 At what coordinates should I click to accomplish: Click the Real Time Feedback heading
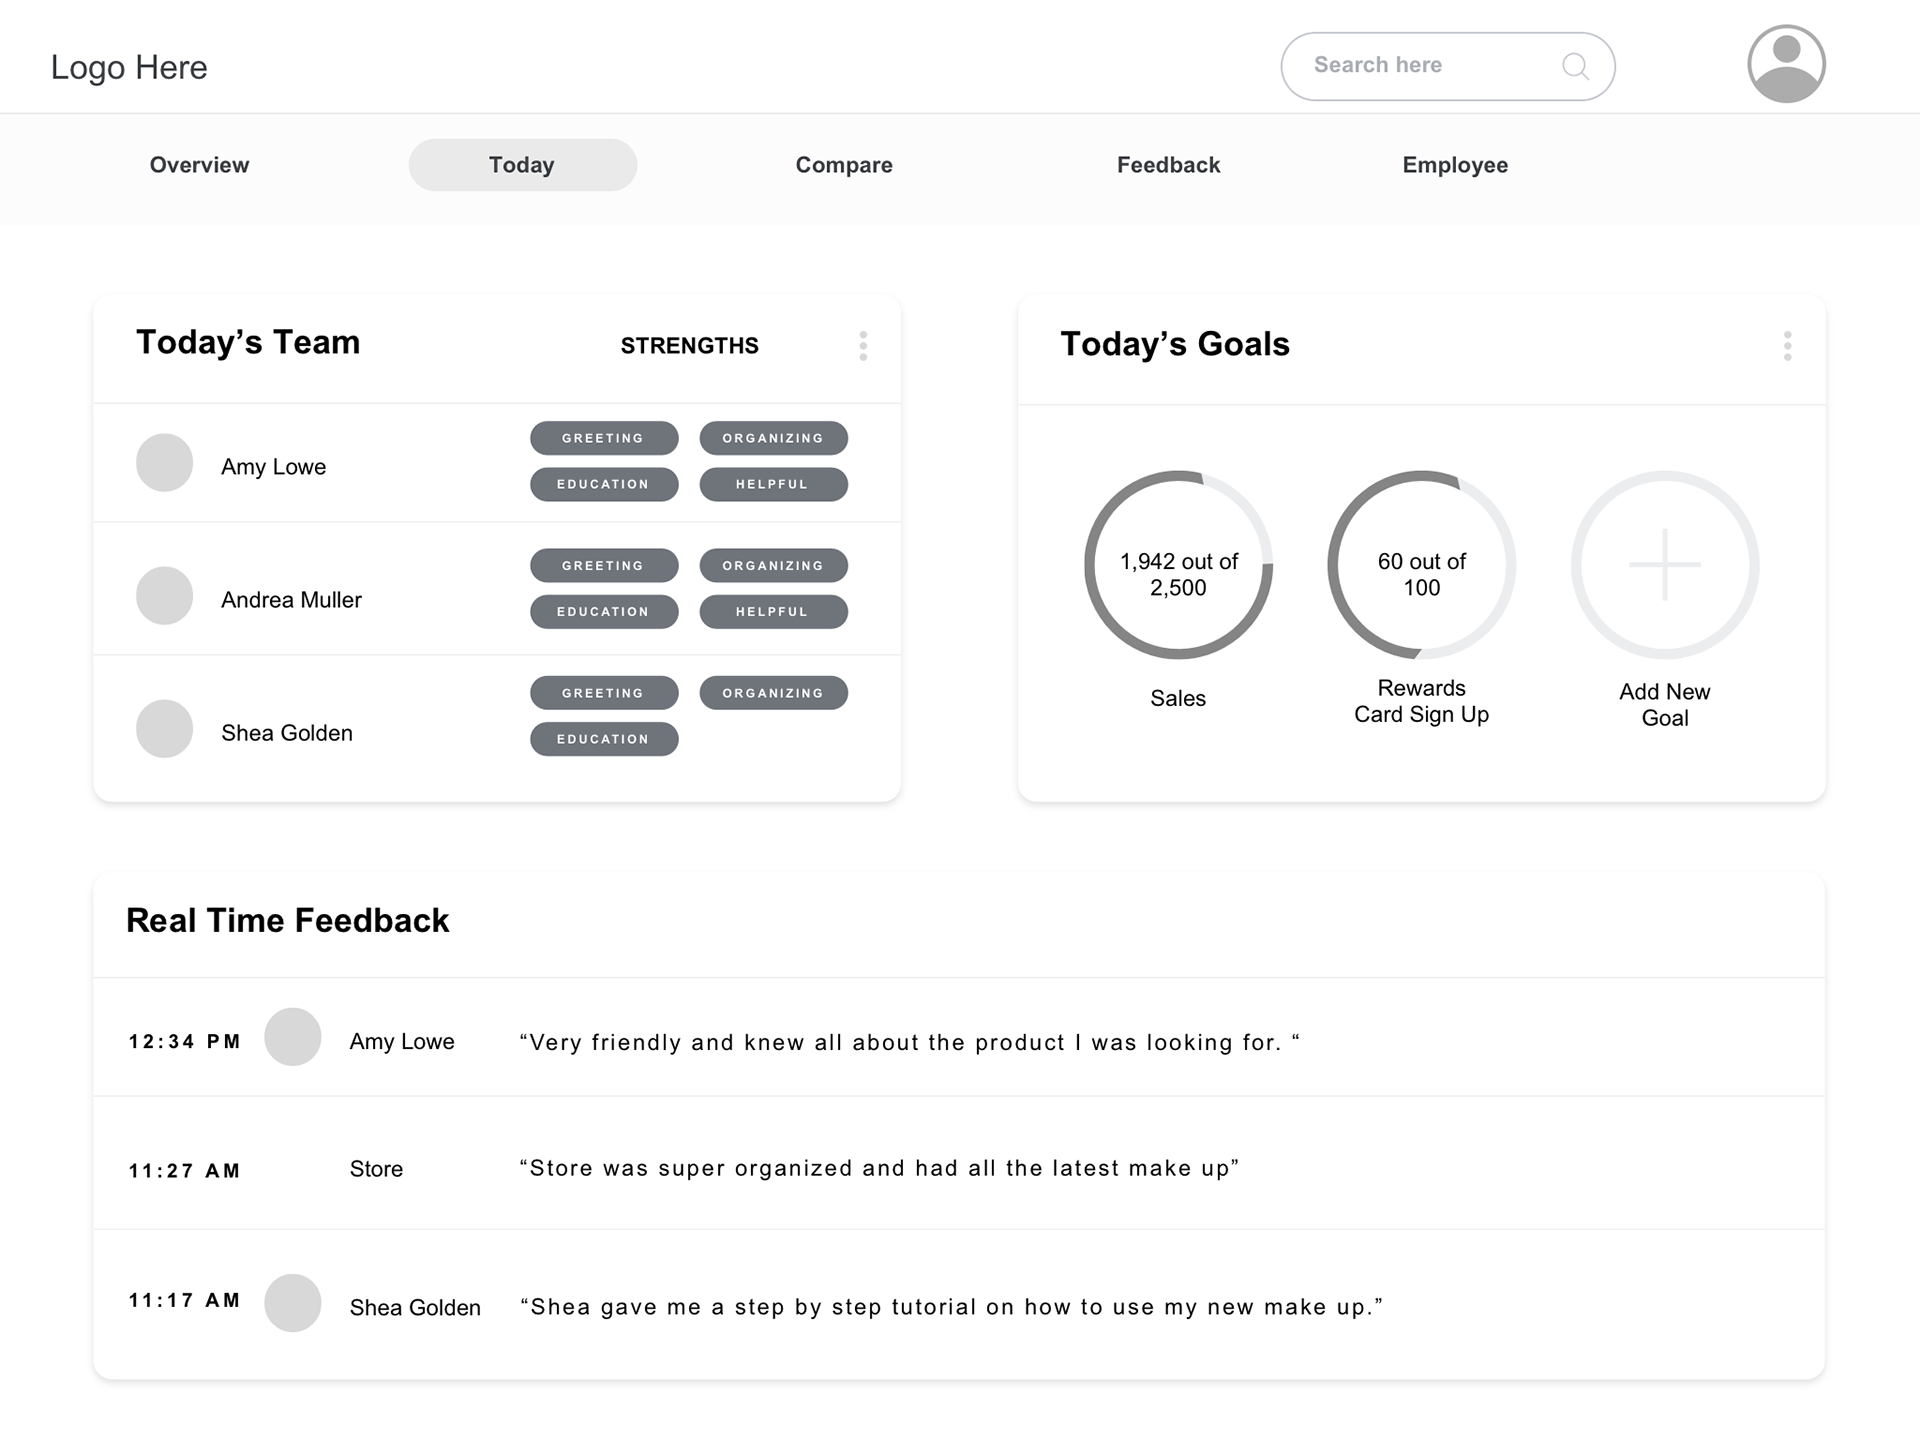tap(288, 920)
